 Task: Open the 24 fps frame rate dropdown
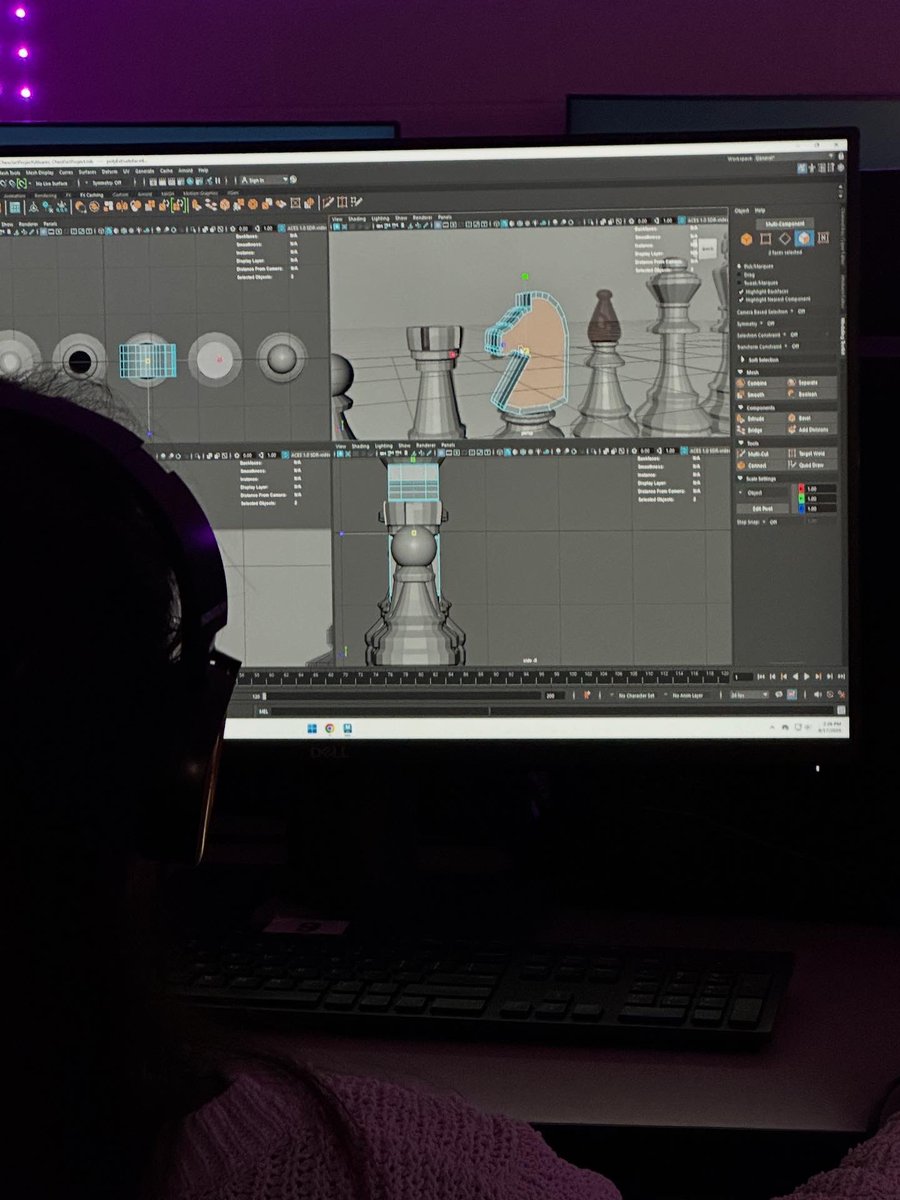750,695
